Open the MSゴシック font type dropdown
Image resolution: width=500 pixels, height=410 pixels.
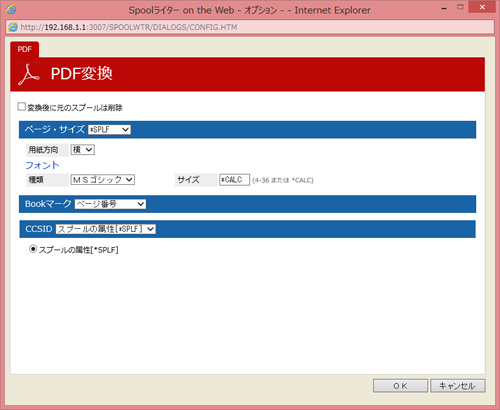pyautogui.click(x=102, y=180)
